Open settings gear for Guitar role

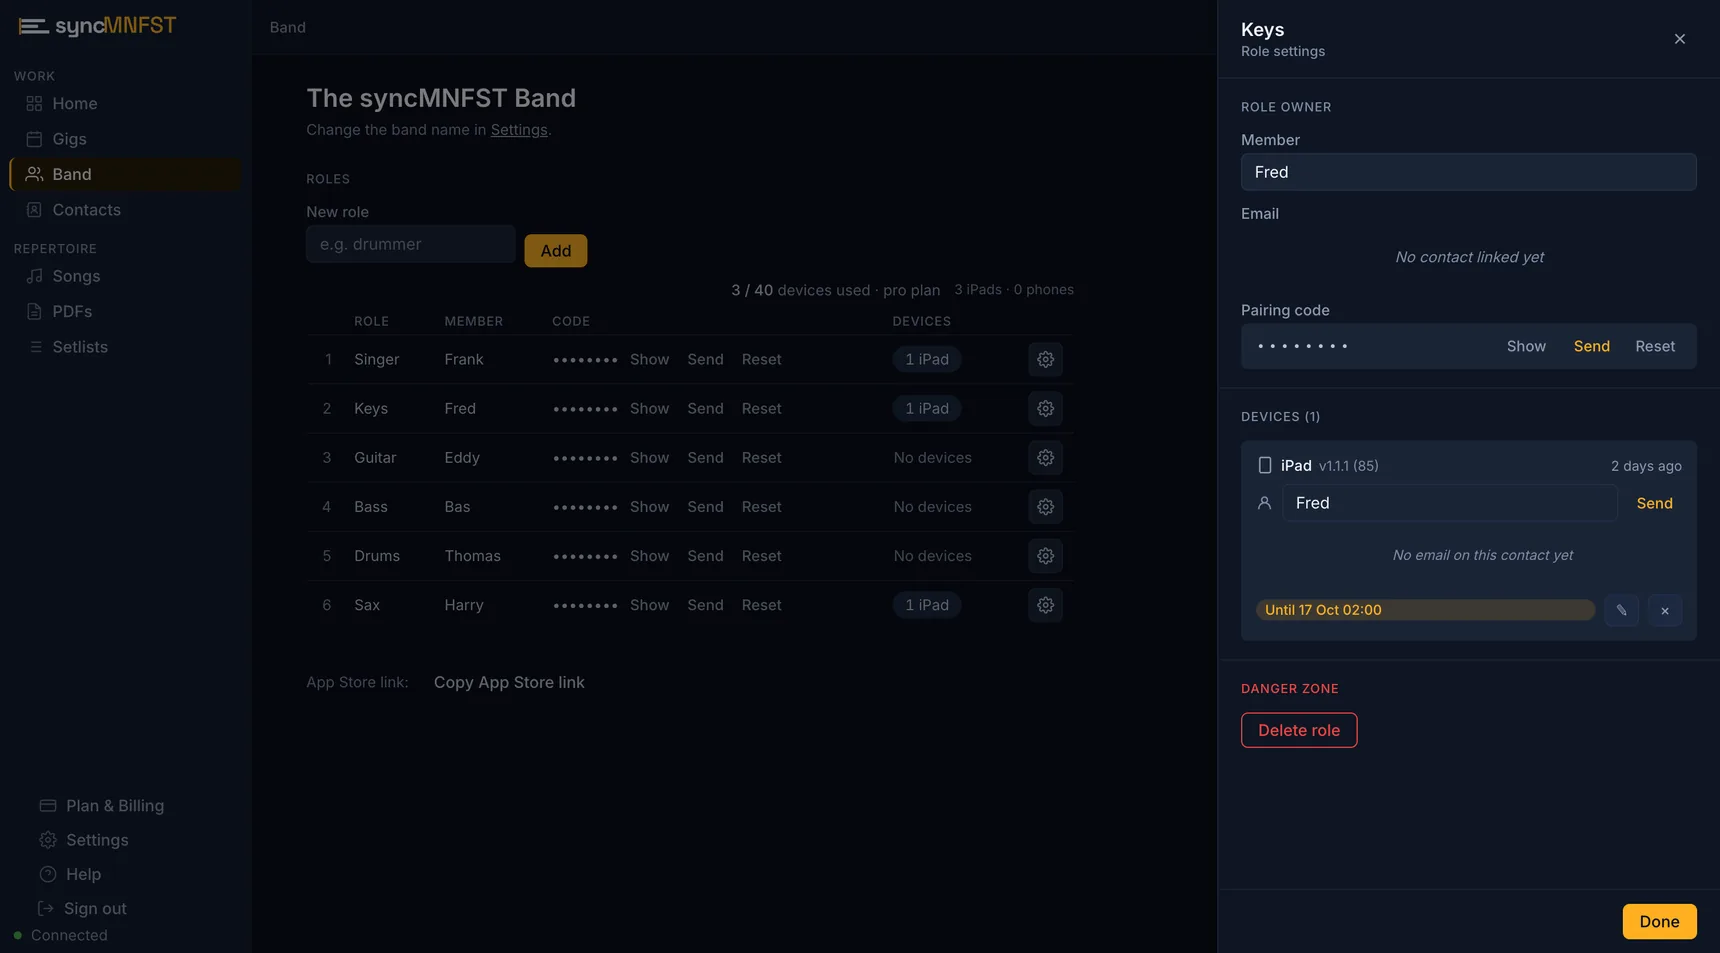[x=1045, y=457]
